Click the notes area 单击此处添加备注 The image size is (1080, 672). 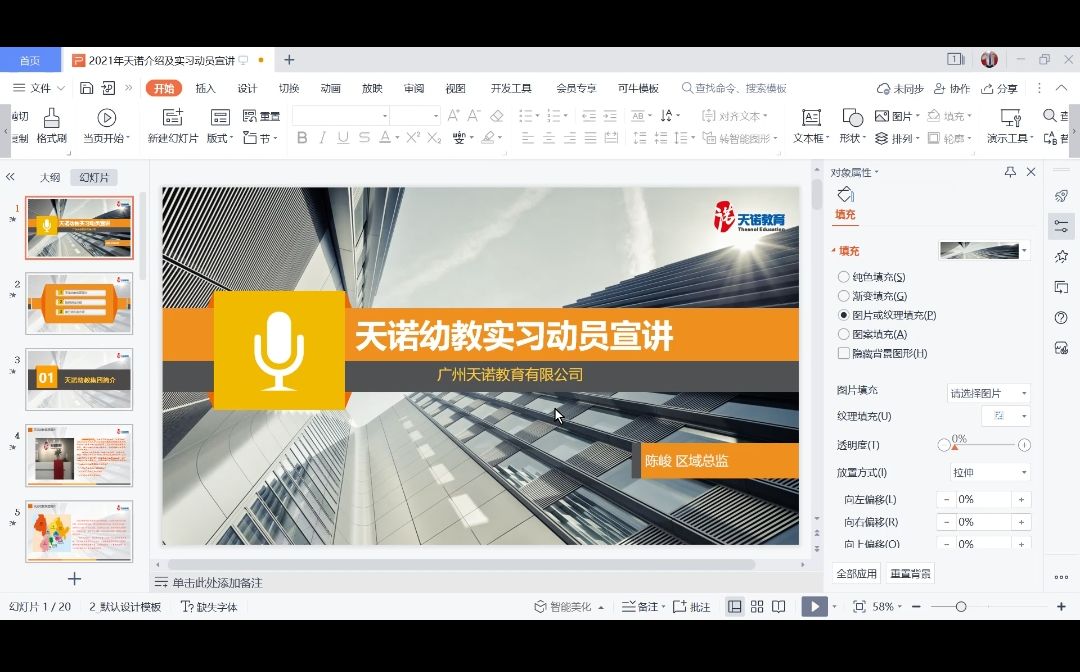[x=217, y=582]
